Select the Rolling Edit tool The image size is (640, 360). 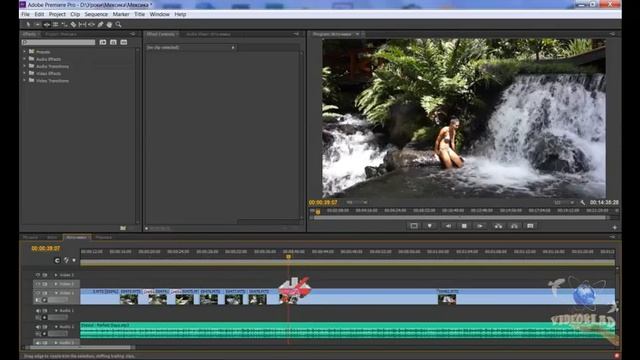click(x=55, y=24)
